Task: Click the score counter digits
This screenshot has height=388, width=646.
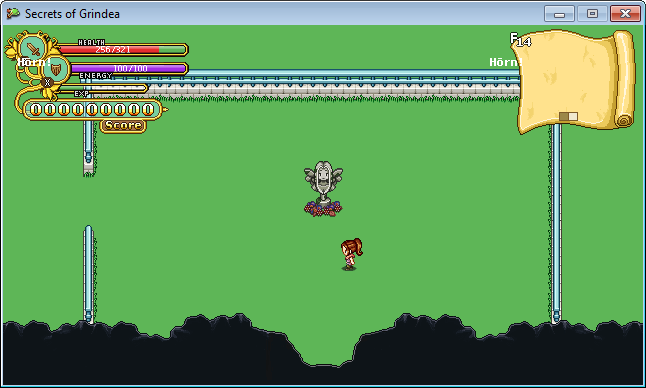Action: (x=91, y=110)
